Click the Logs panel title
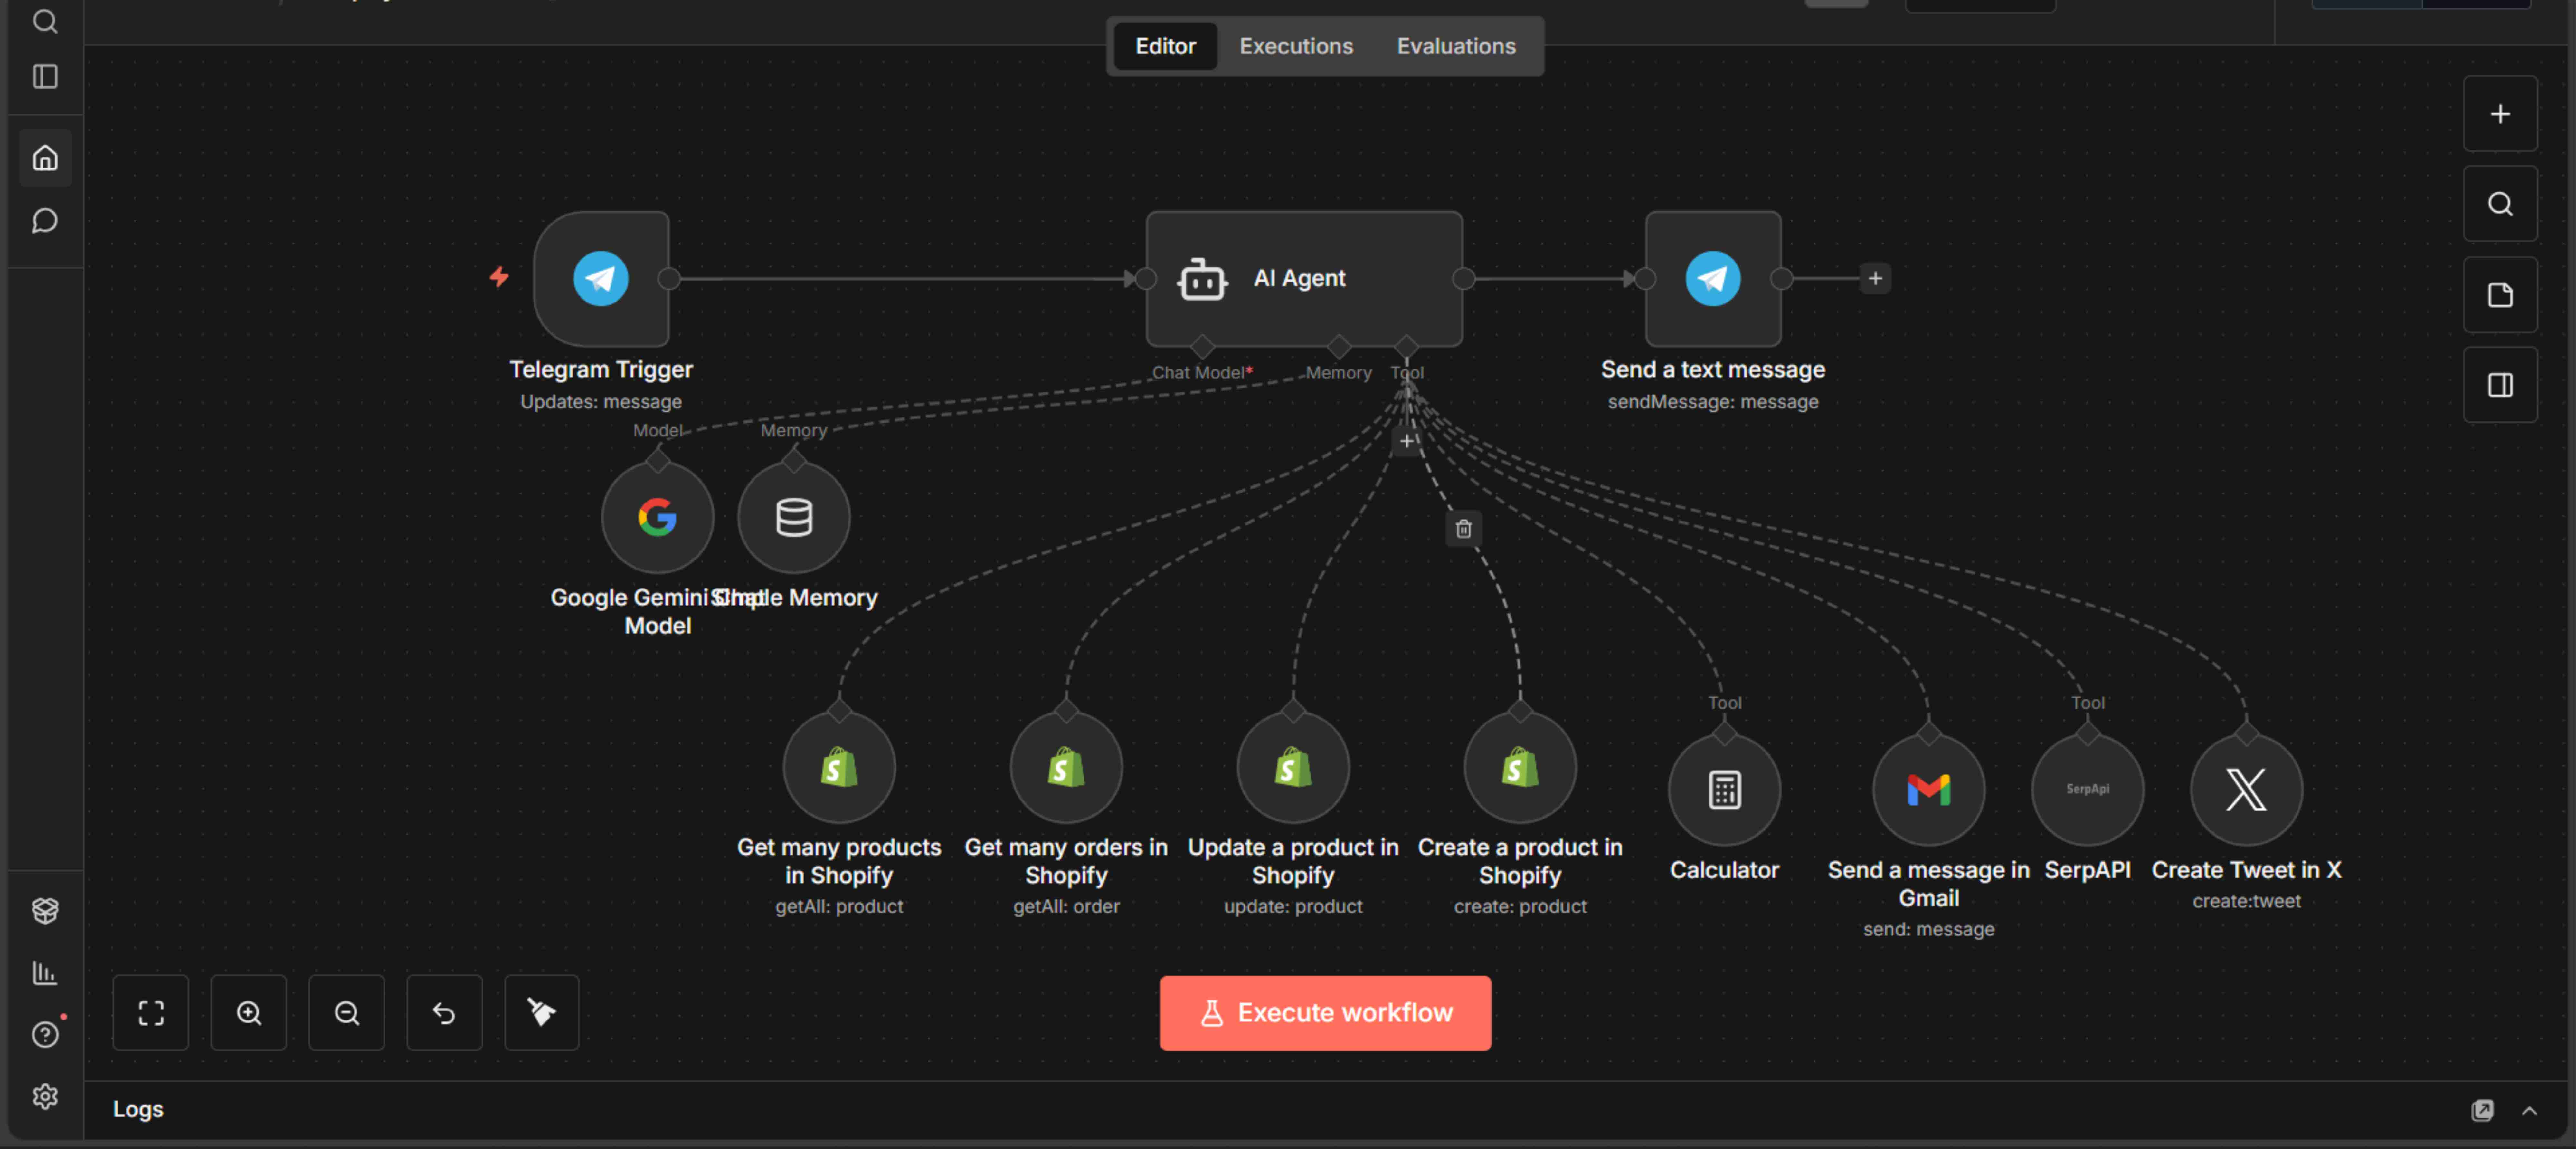 [x=138, y=1109]
